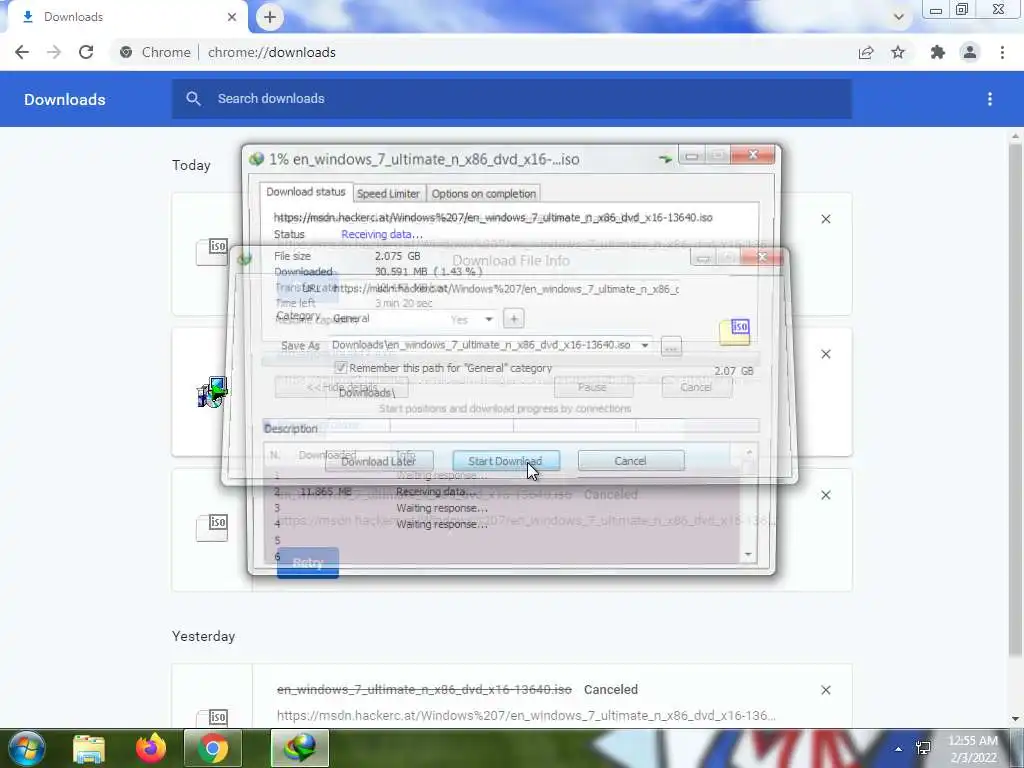Open Windows Explorer from taskbar

pos(89,748)
